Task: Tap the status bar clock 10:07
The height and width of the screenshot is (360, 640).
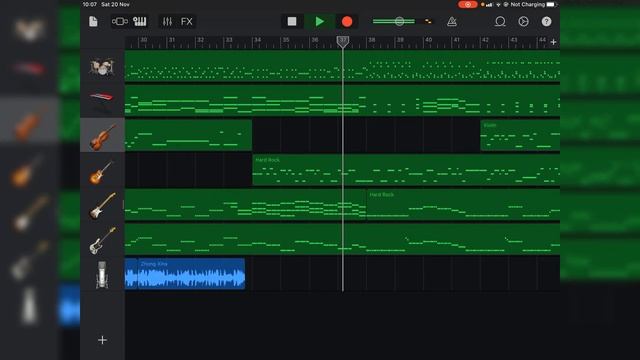Action: pyautogui.click(x=90, y=4)
